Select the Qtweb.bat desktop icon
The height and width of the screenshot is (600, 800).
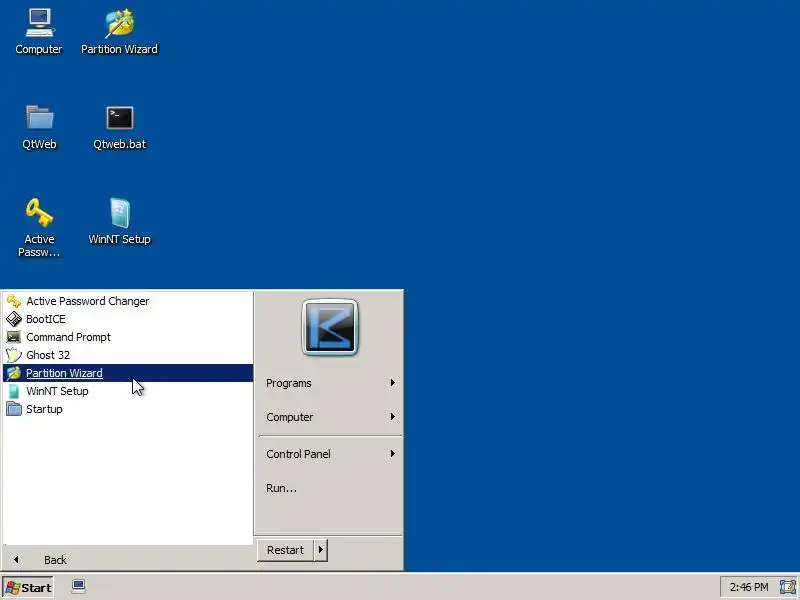pos(119,127)
